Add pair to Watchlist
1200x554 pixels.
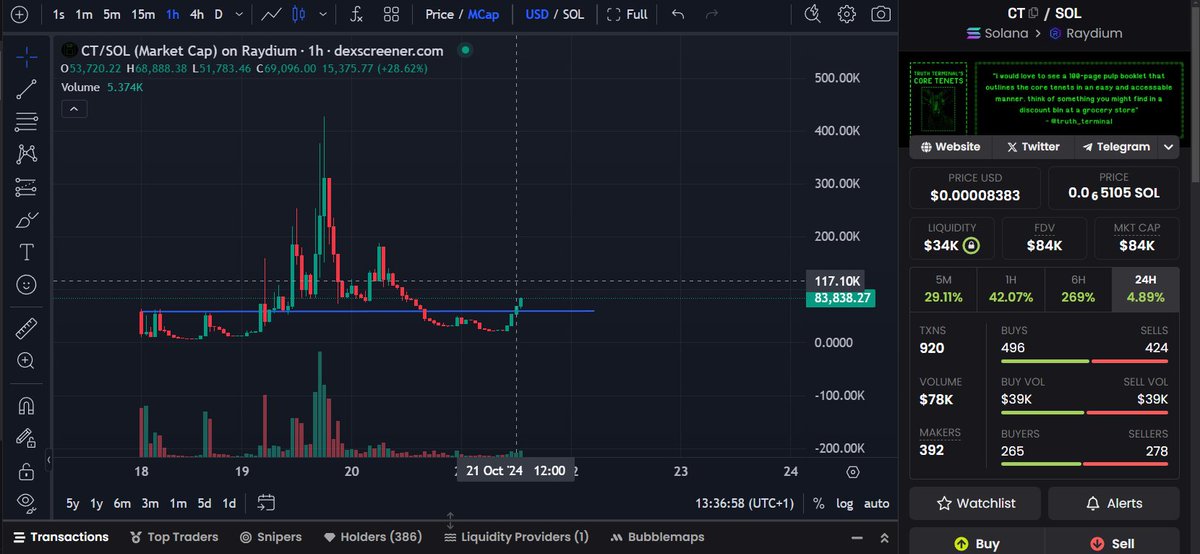point(975,503)
